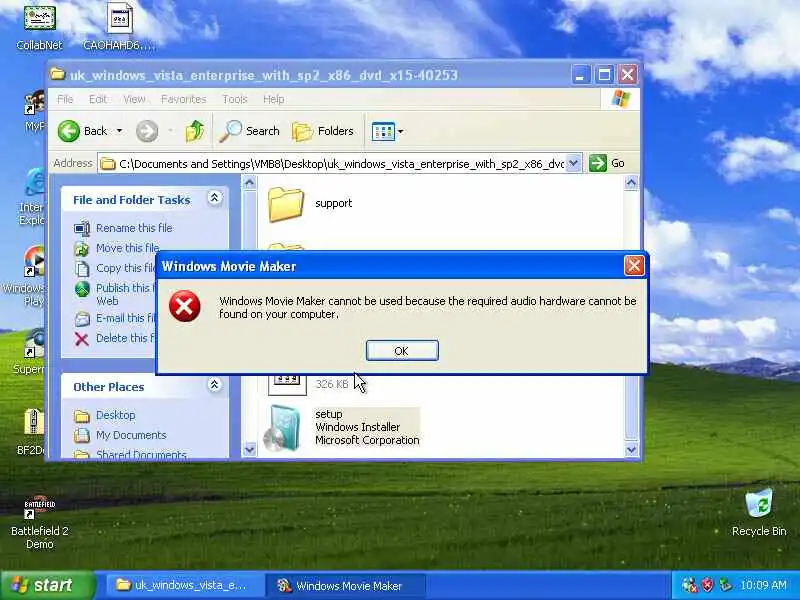Click the task pane scrollbar up arrow

click(x=249, y=183)
